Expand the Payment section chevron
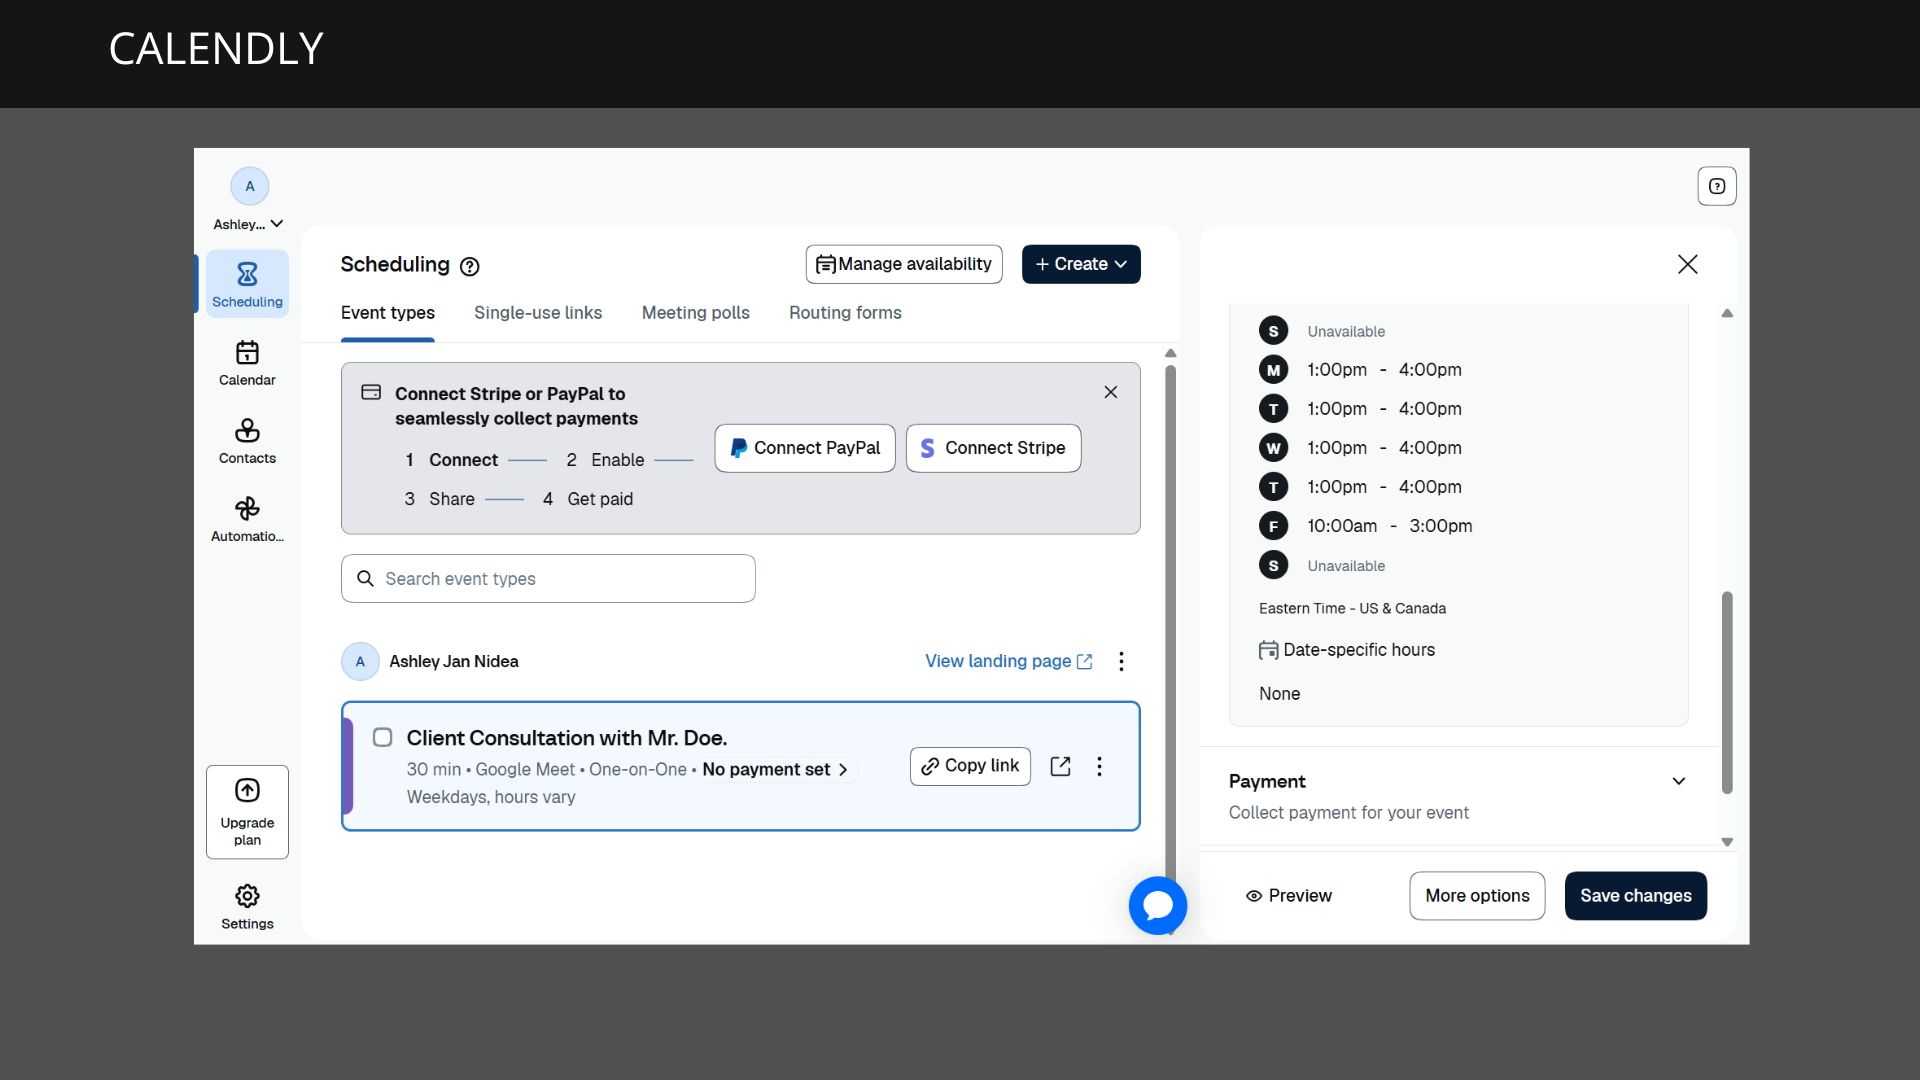1920x1080 pixels. 1679,781
